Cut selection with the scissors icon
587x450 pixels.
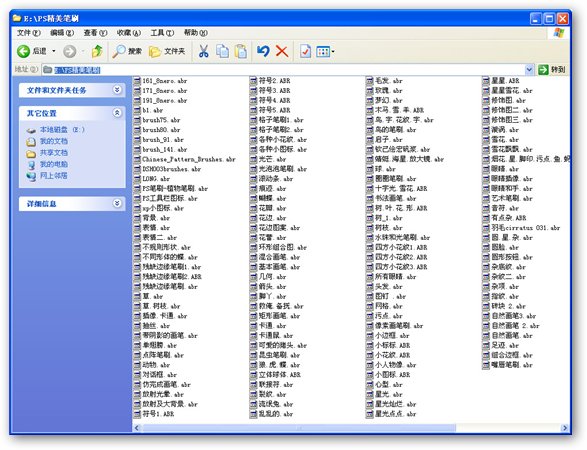point(203,51)
